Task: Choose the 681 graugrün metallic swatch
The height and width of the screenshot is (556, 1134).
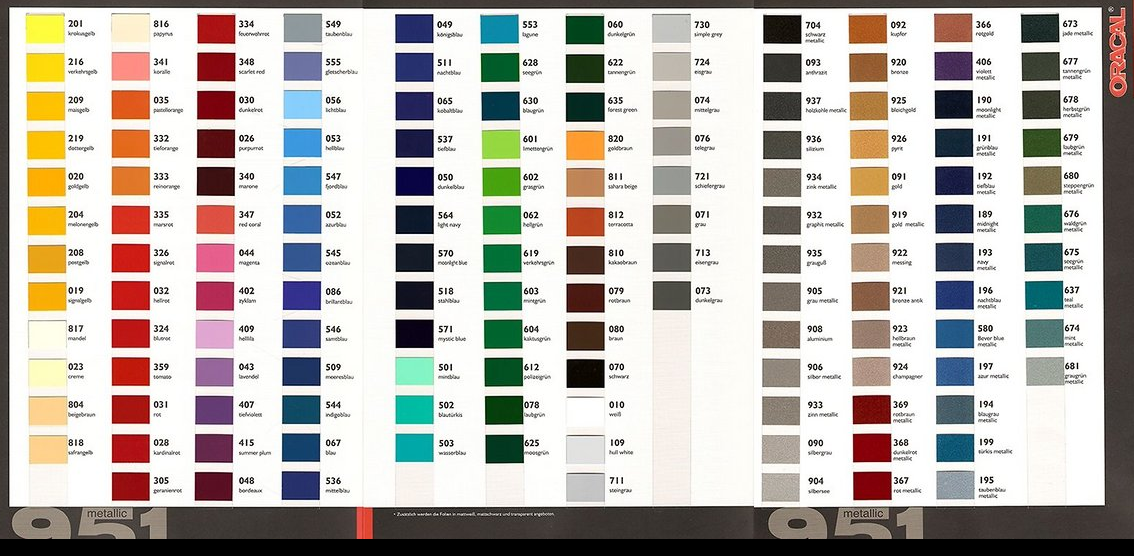Action: pos(1045,371)
